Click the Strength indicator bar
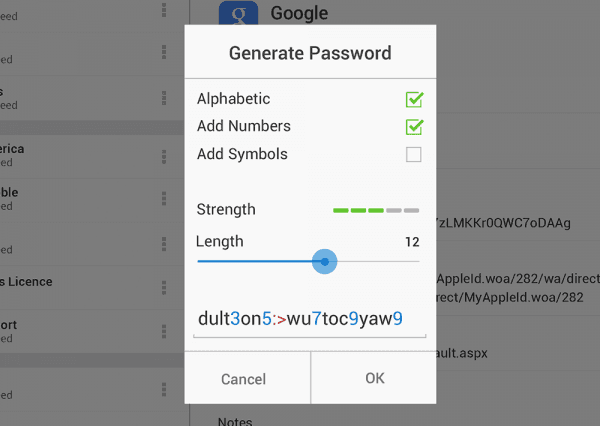Viewport: 600px width, 426px height. tap(376, 210)
